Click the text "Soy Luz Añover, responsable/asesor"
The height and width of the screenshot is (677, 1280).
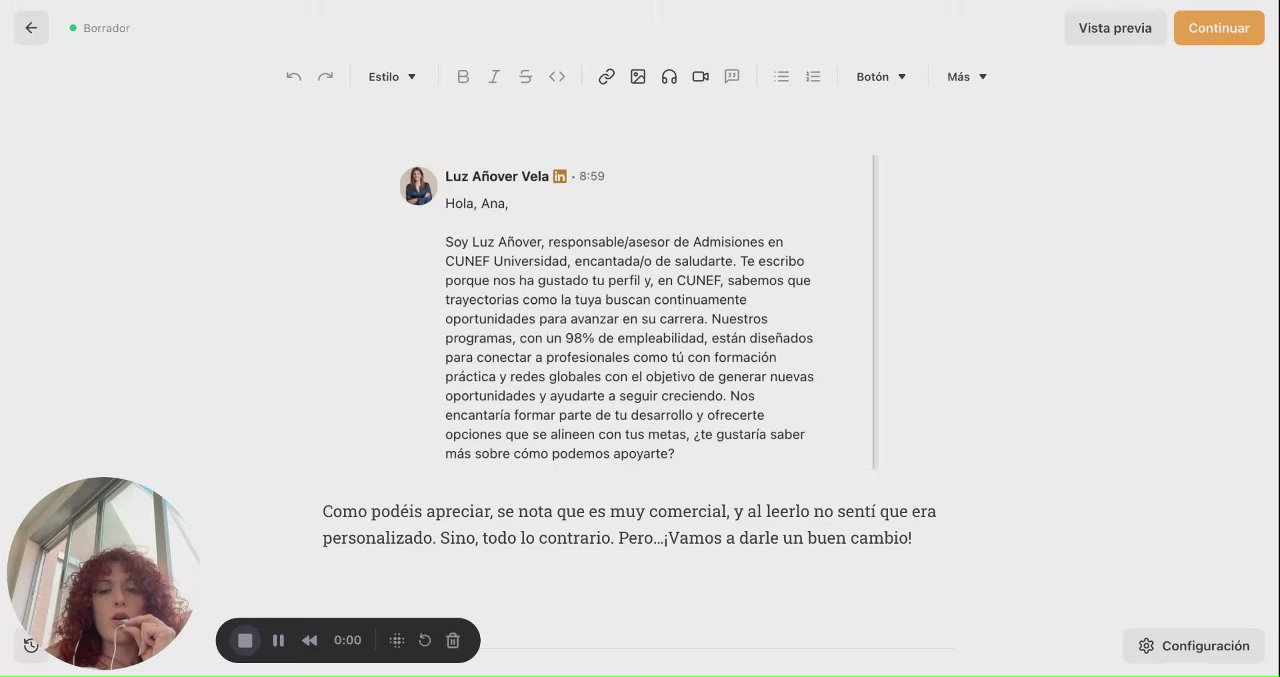click(x=554, y=242)
